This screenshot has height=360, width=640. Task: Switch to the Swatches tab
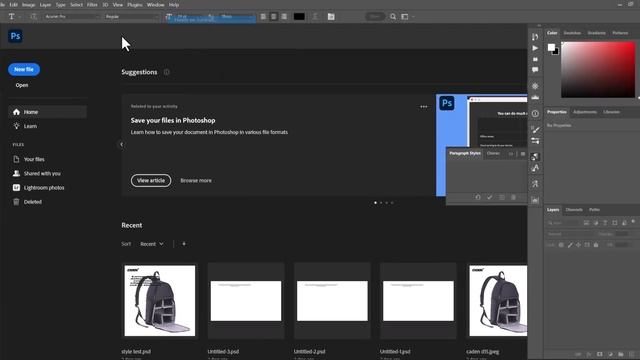tap(572, 33)
